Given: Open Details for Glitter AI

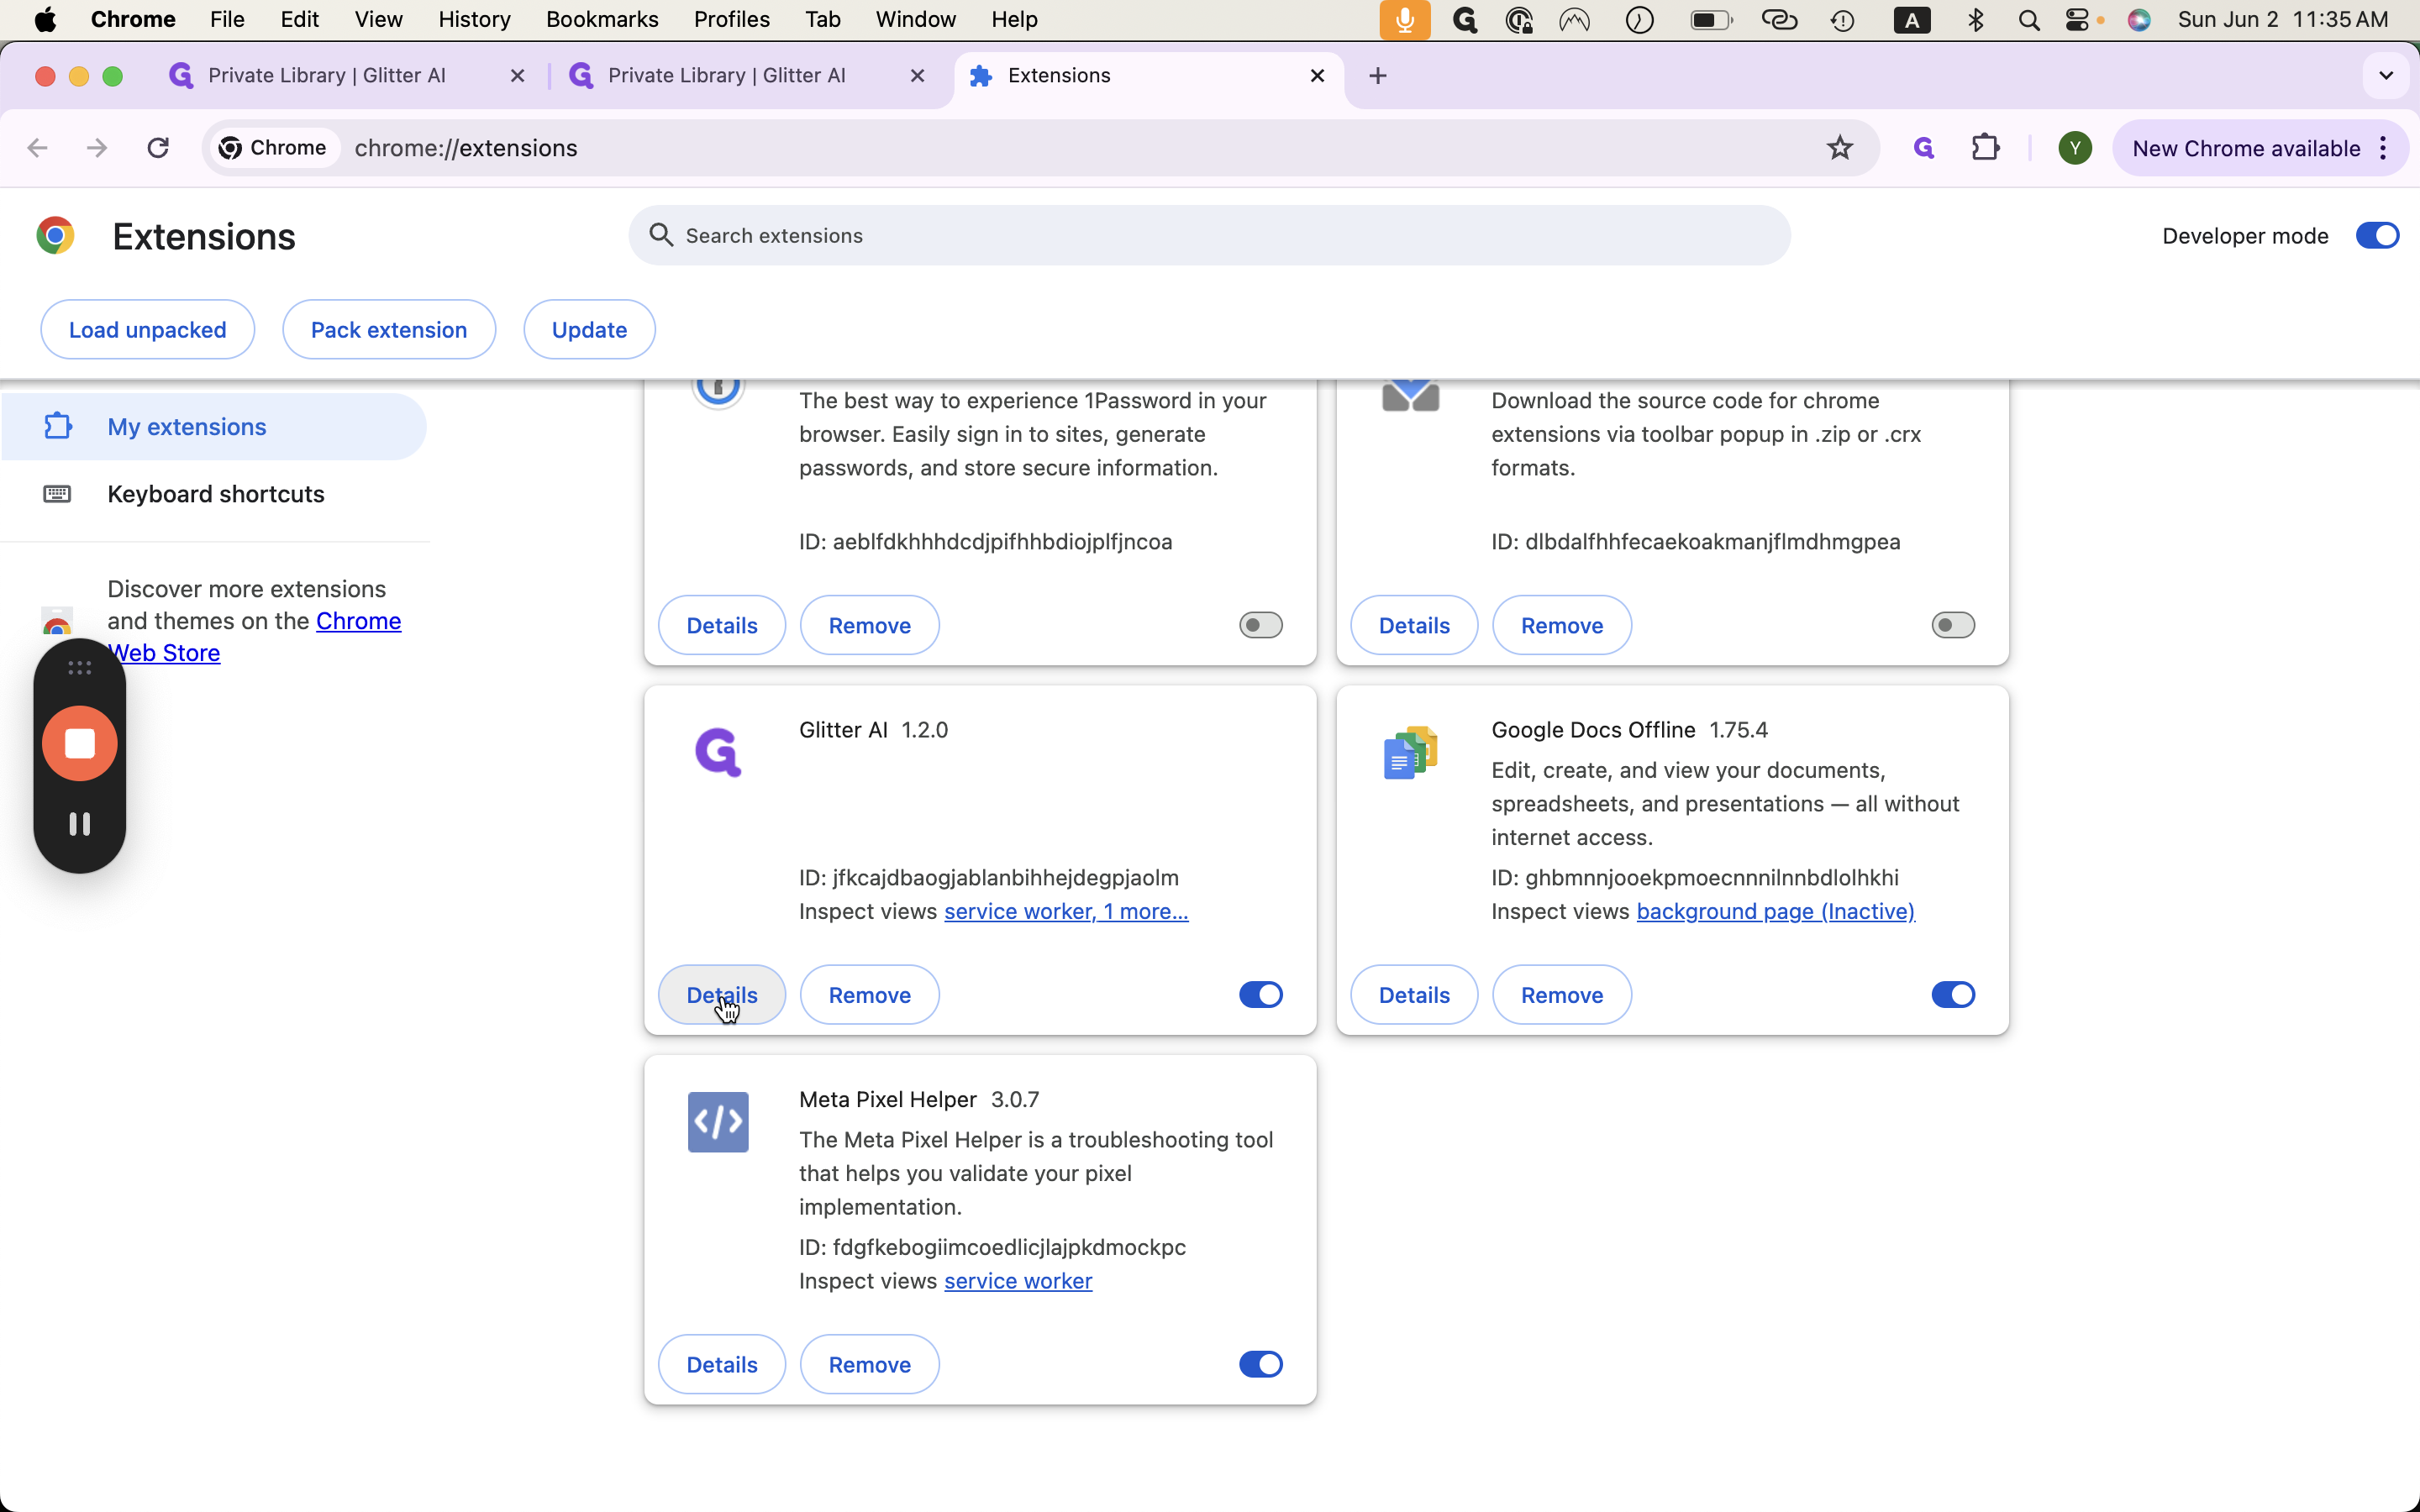Looking at the screenshot, I should (x=722, y=995).
